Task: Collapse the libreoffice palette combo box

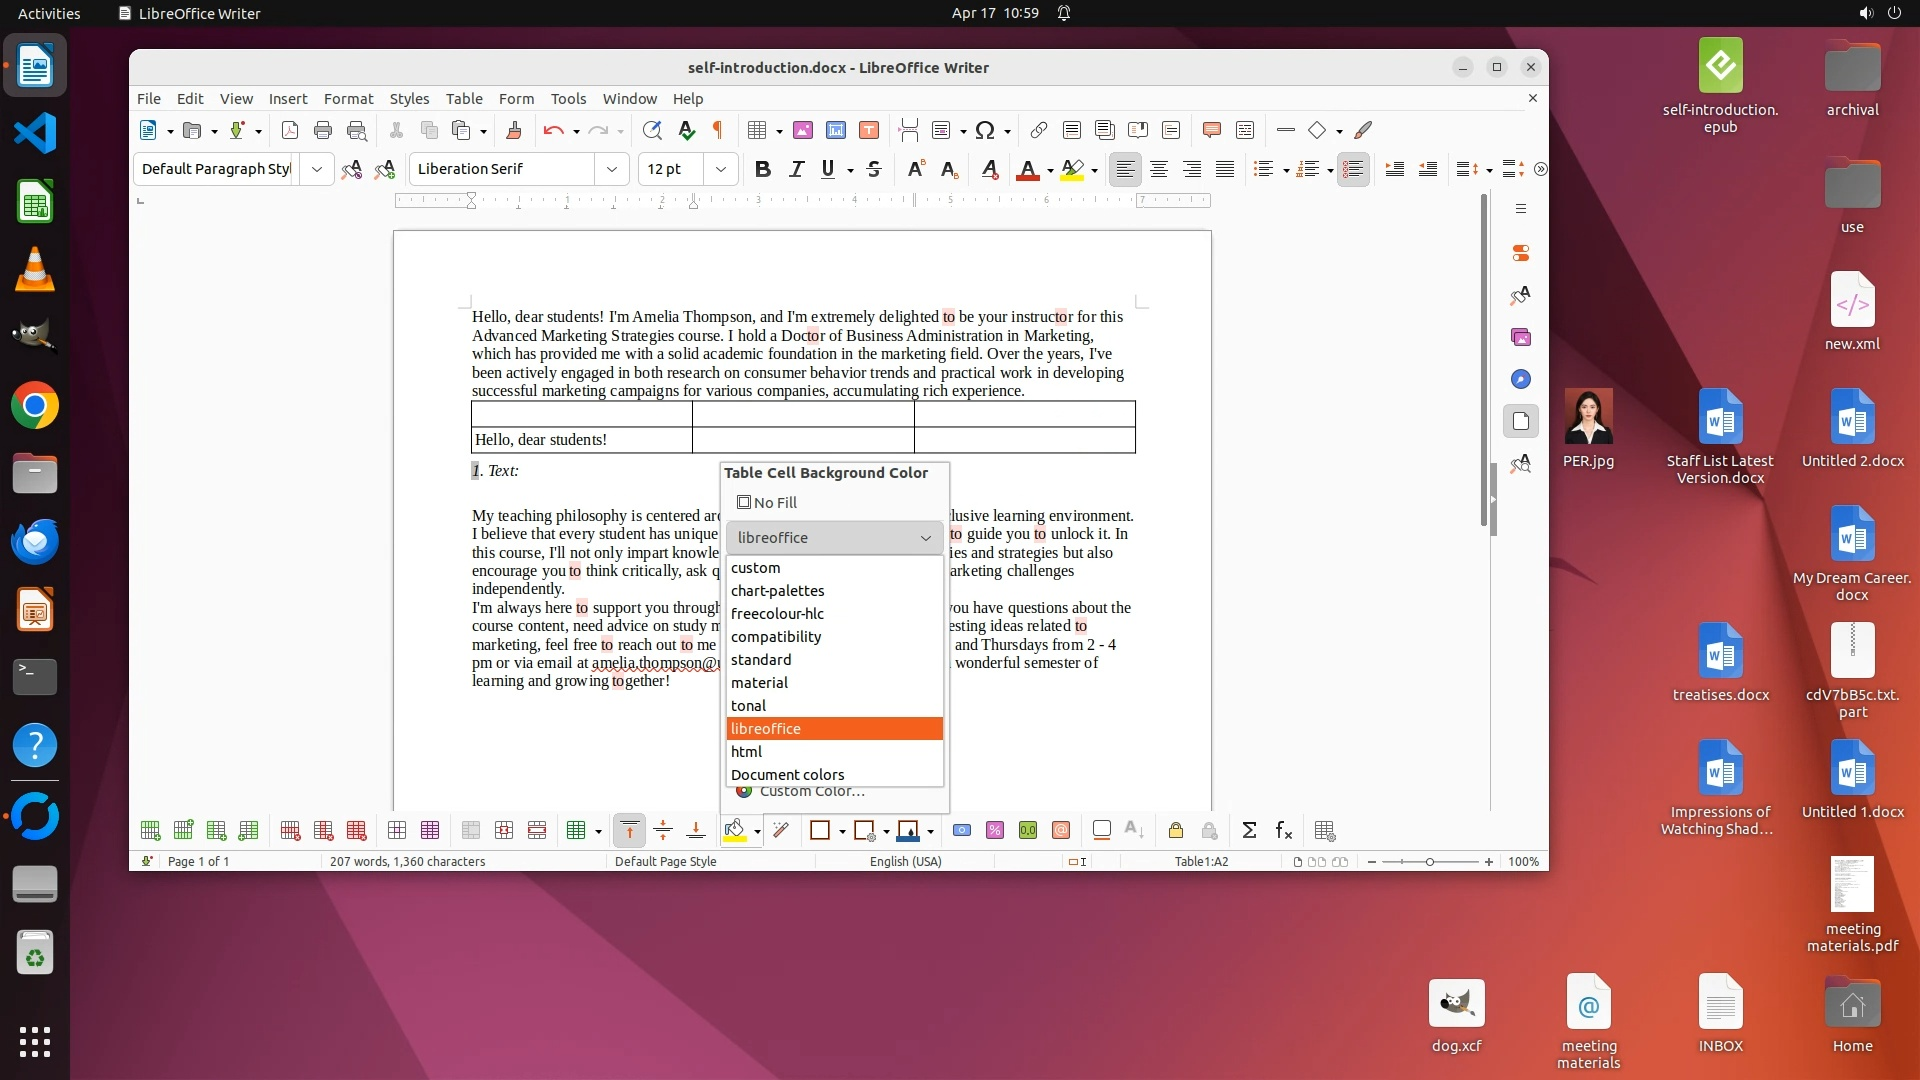Action: 925,538
